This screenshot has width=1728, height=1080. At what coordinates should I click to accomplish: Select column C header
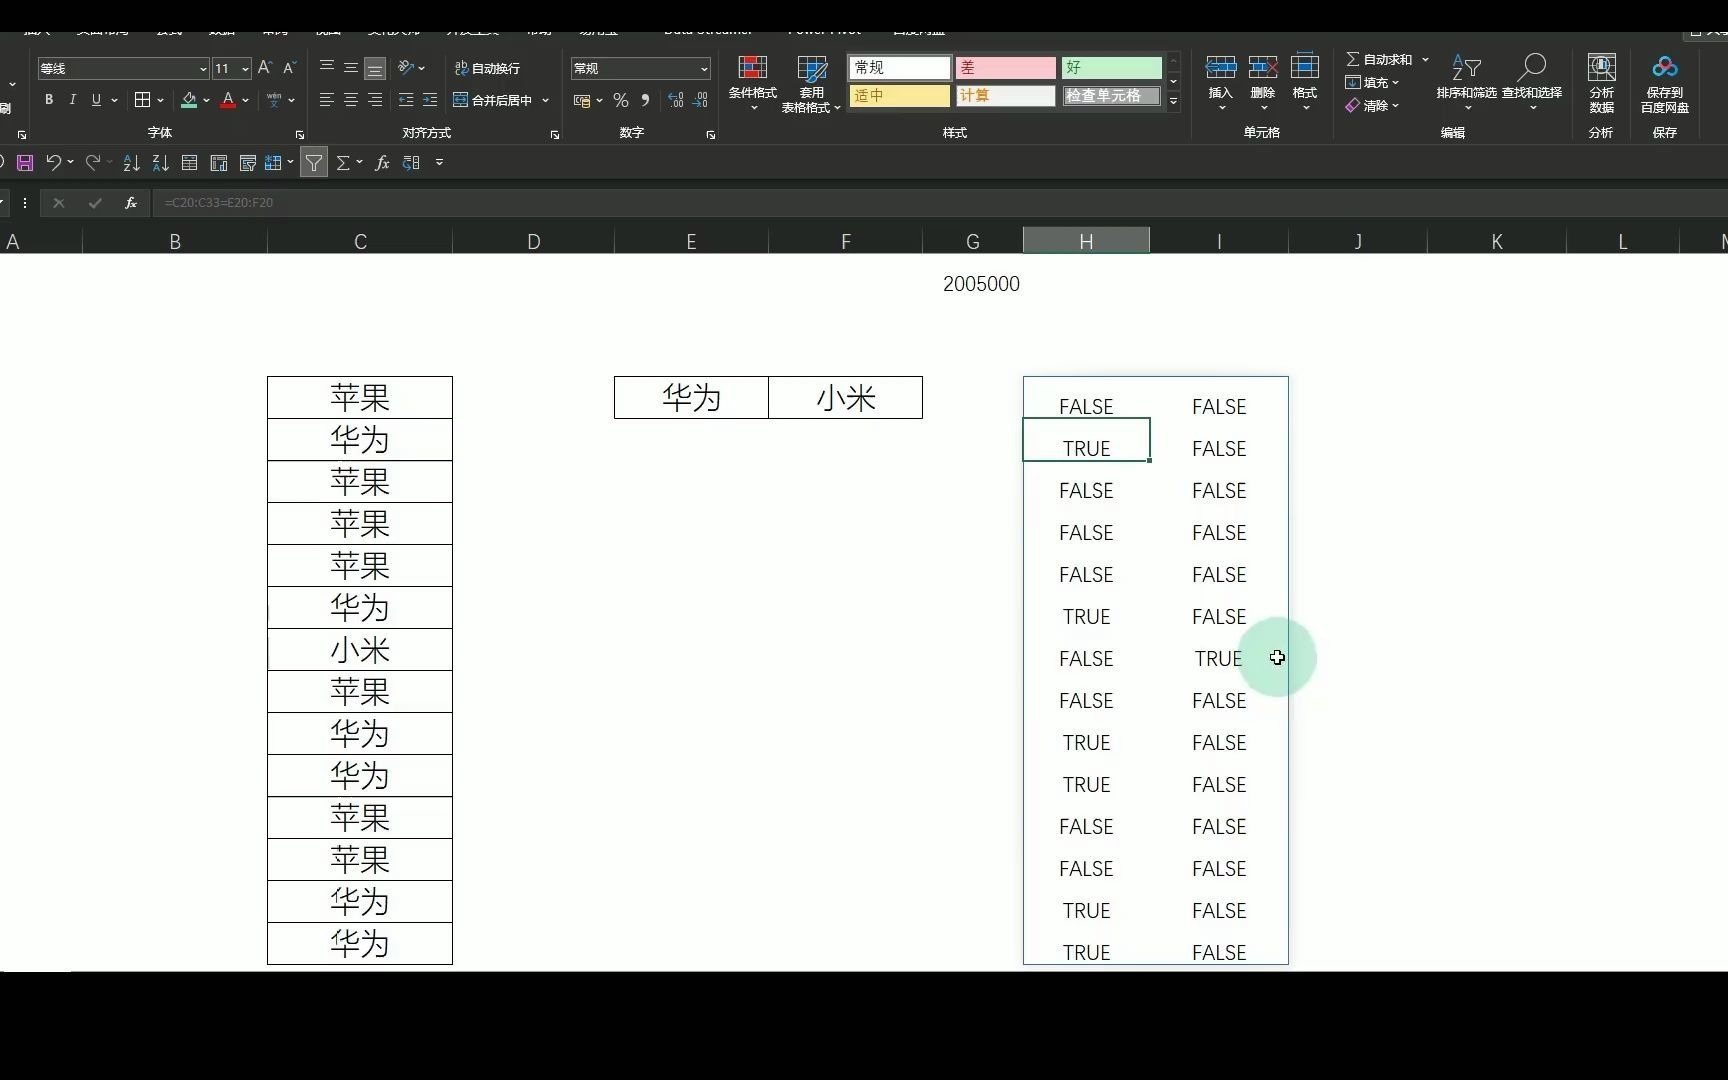(360, 241)
